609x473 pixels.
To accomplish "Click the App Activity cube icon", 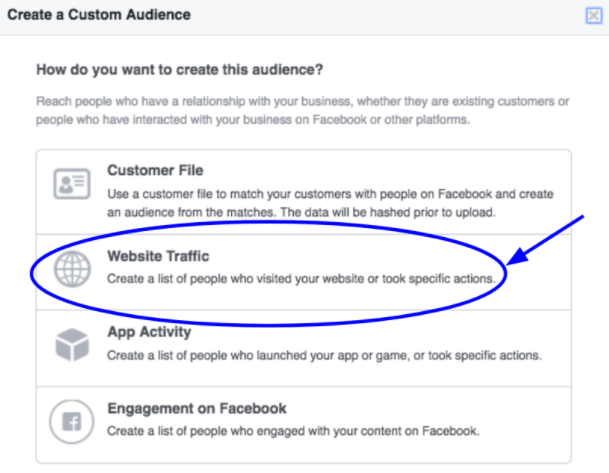I will [x=71, y=345].
